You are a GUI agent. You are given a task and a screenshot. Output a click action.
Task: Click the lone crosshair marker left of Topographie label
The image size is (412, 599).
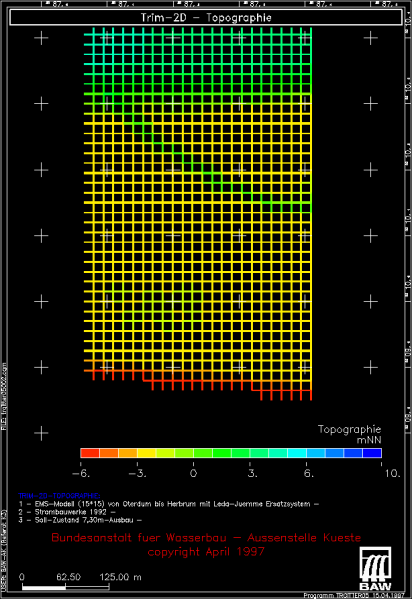click(x=41, y=433)
